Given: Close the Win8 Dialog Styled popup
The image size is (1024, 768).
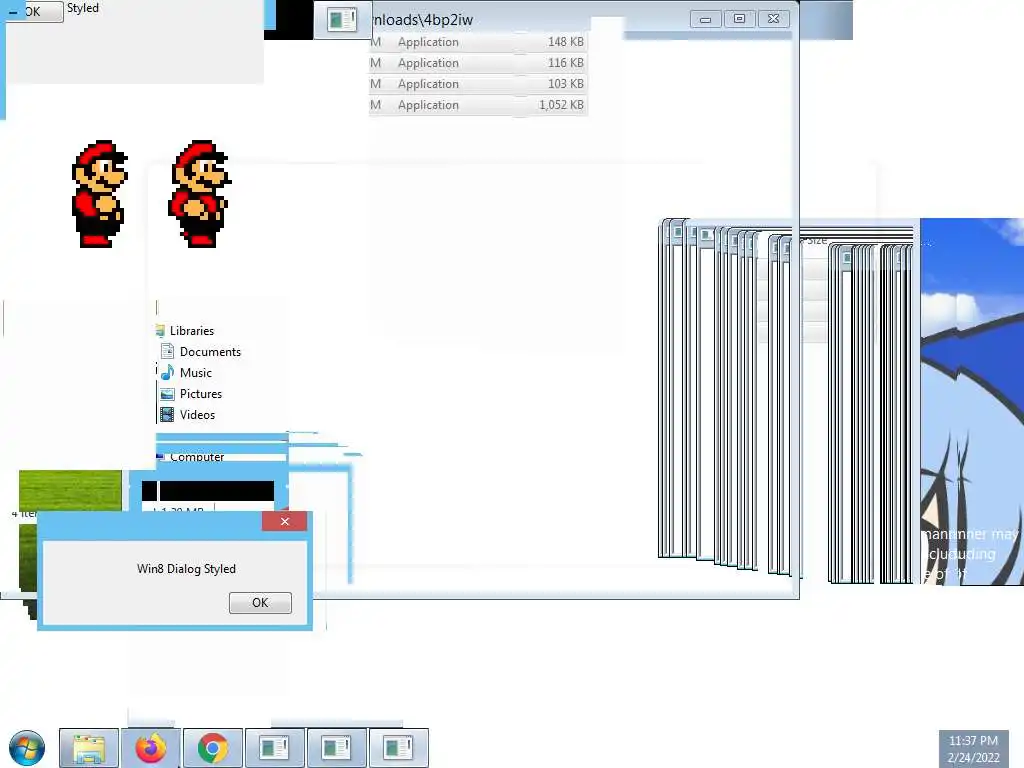Looking at the screenshot, I should tap(284, 521).
